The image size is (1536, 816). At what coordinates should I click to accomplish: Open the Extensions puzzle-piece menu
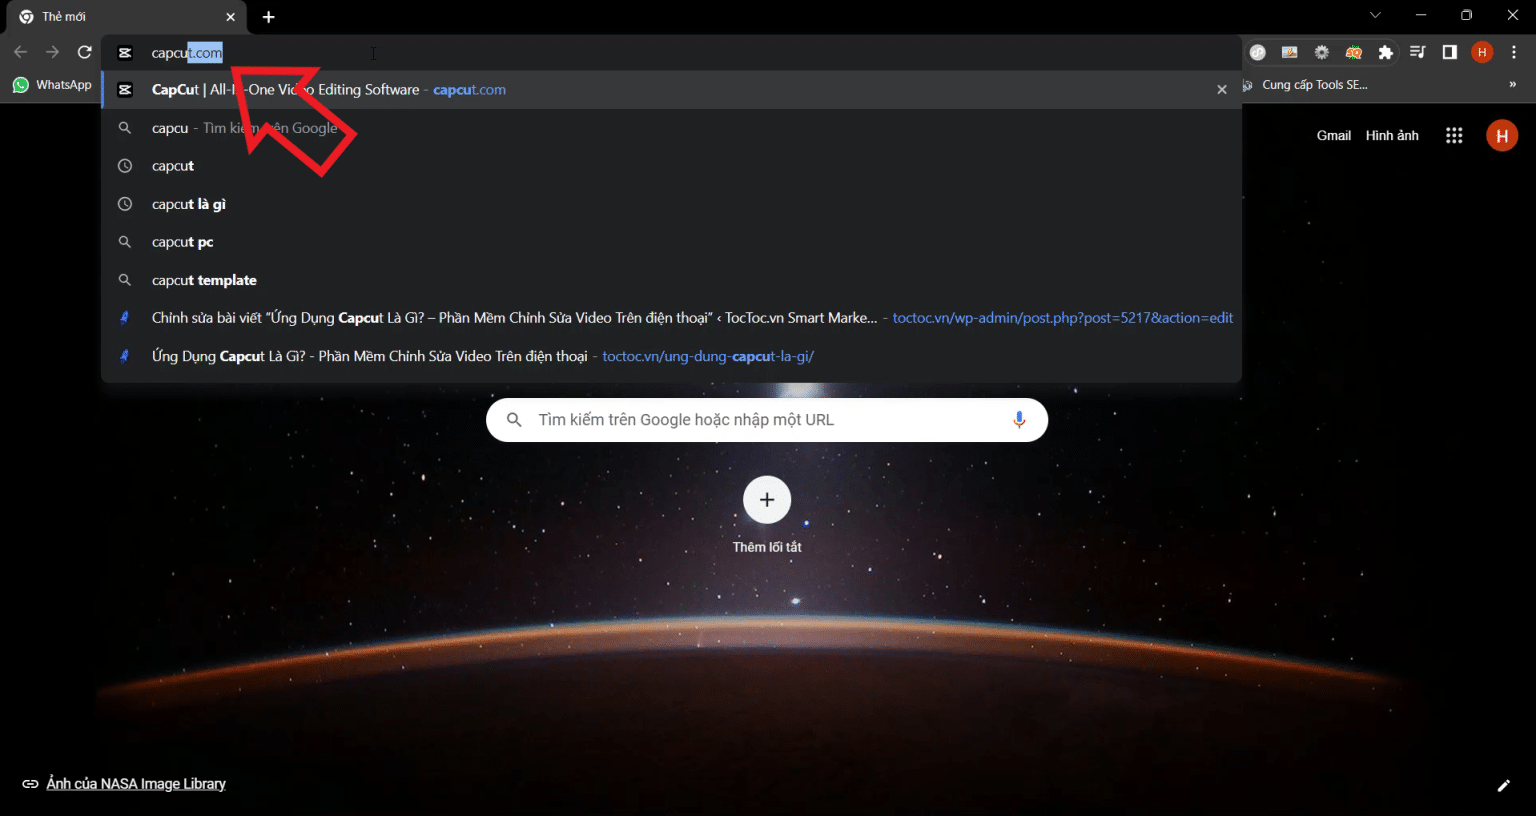[x=1386, y=52]
